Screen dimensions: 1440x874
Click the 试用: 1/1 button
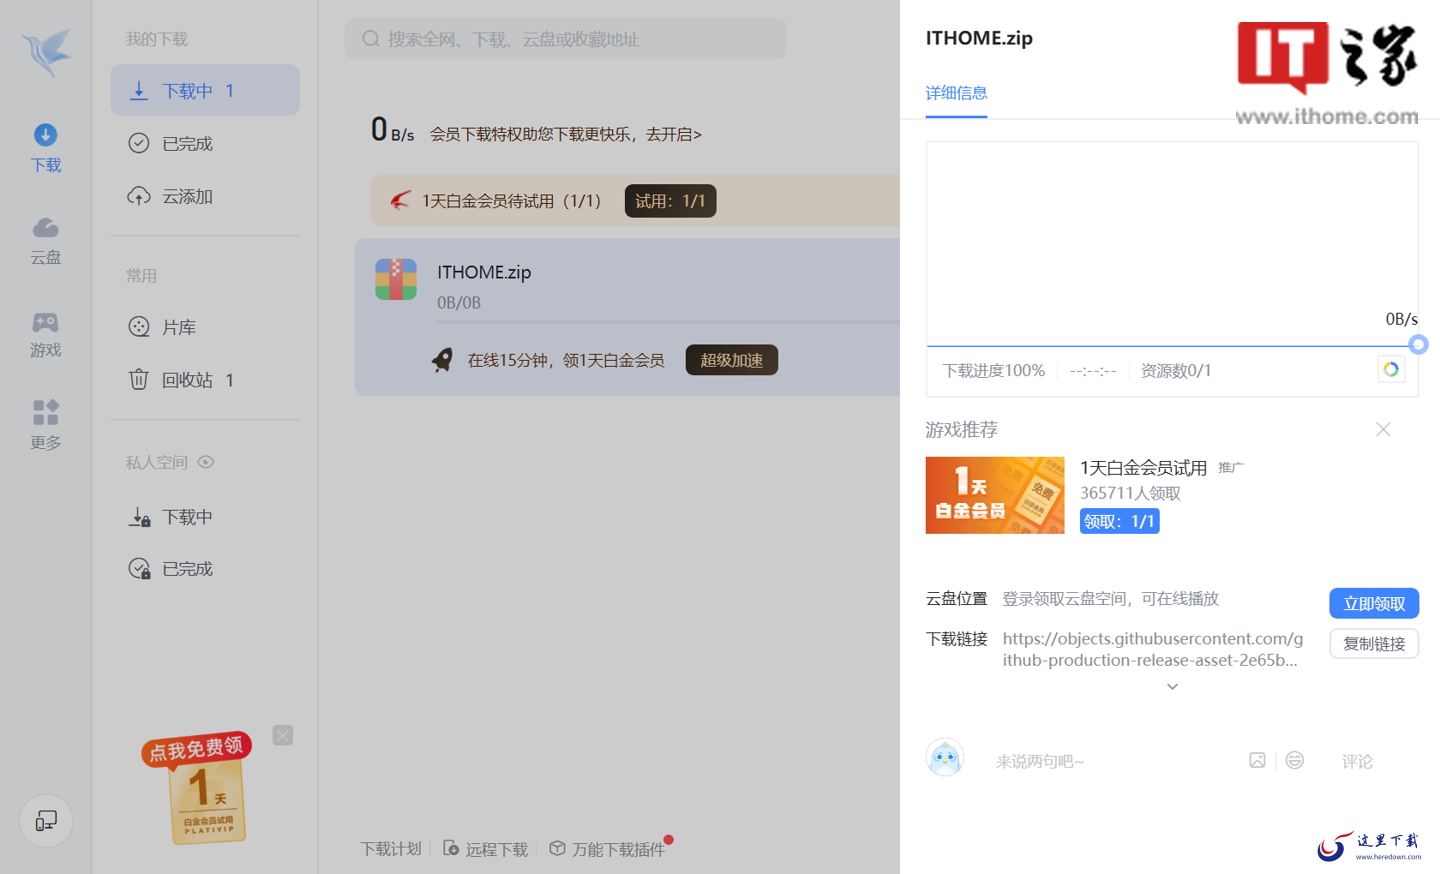click(x=670, y=201)
